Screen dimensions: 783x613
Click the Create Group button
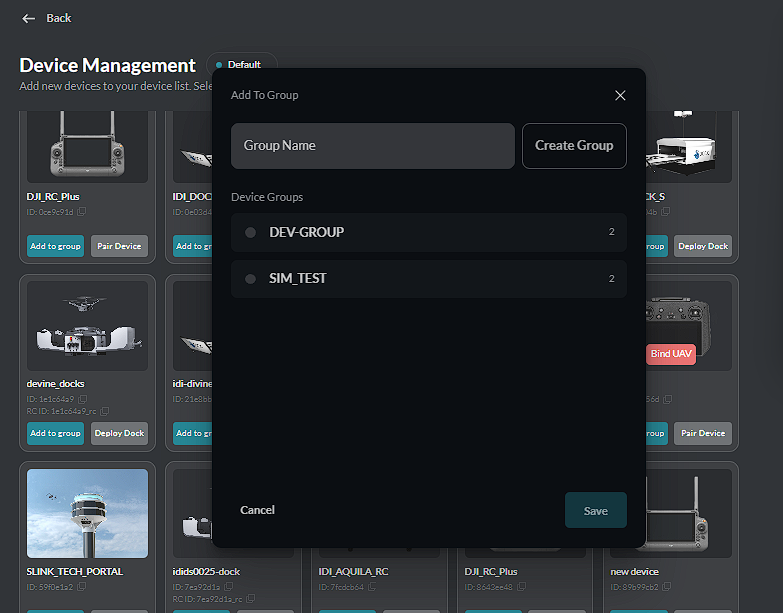point(574,146)
